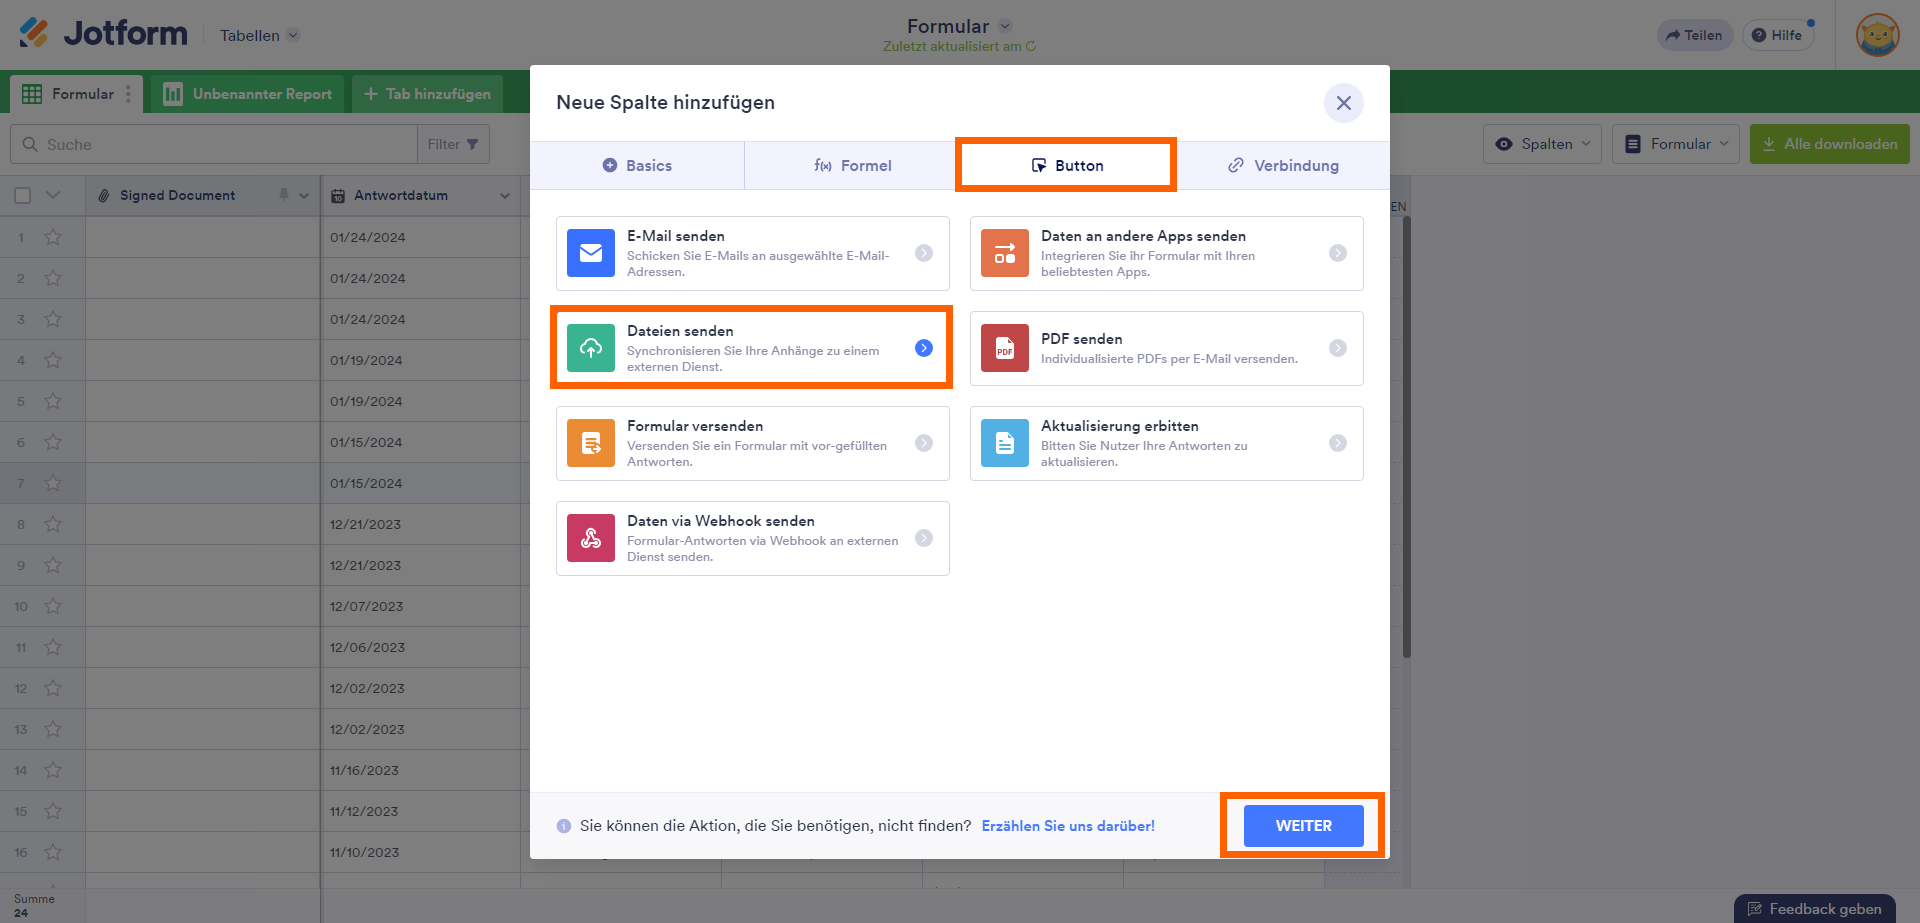Toggle the select-all rows checkbox
This screenshot has width=1920, height=923.
tap(23, 196)
